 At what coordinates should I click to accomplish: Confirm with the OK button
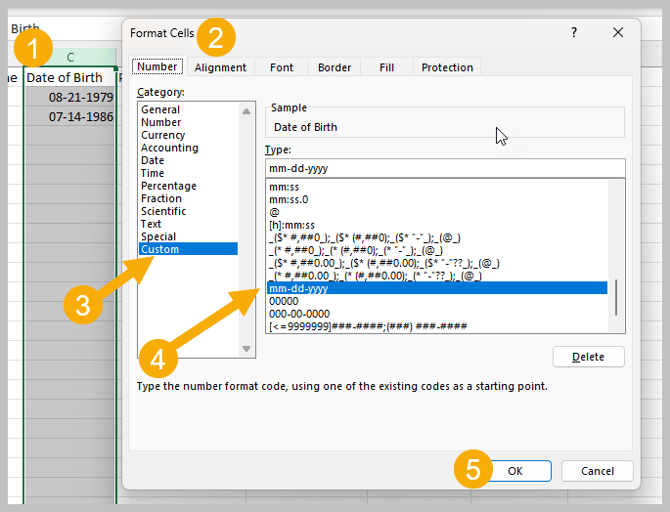click(515, 471)
